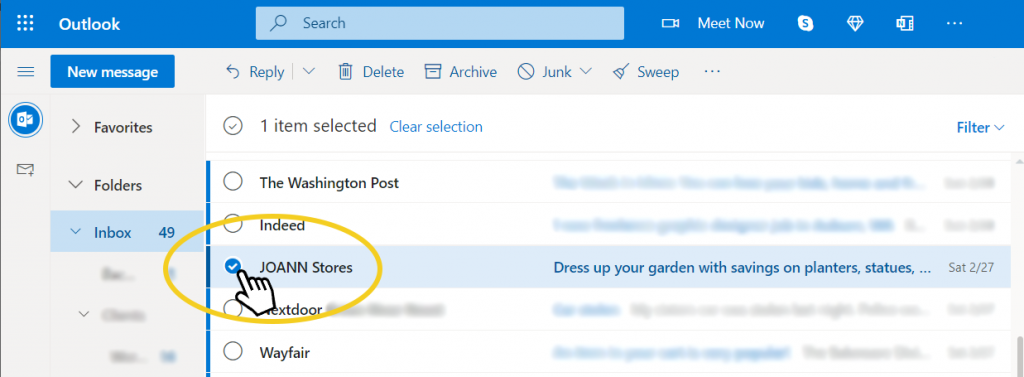Select The Washington Post email checkbox
Screen dimensions: 1024x377
point(232,182)
